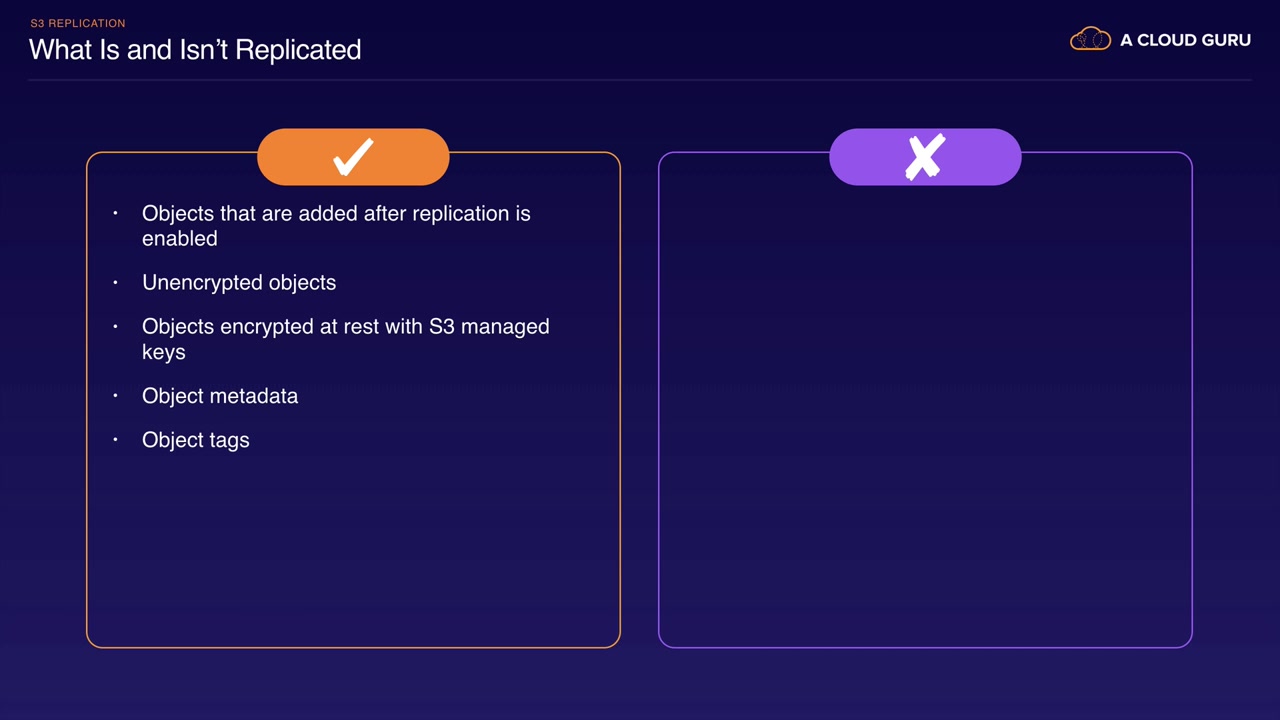The width and height of the screenshot is (1280, 720).
Task: Click bullet dot before "Objects that are added"
Action: 116,214
